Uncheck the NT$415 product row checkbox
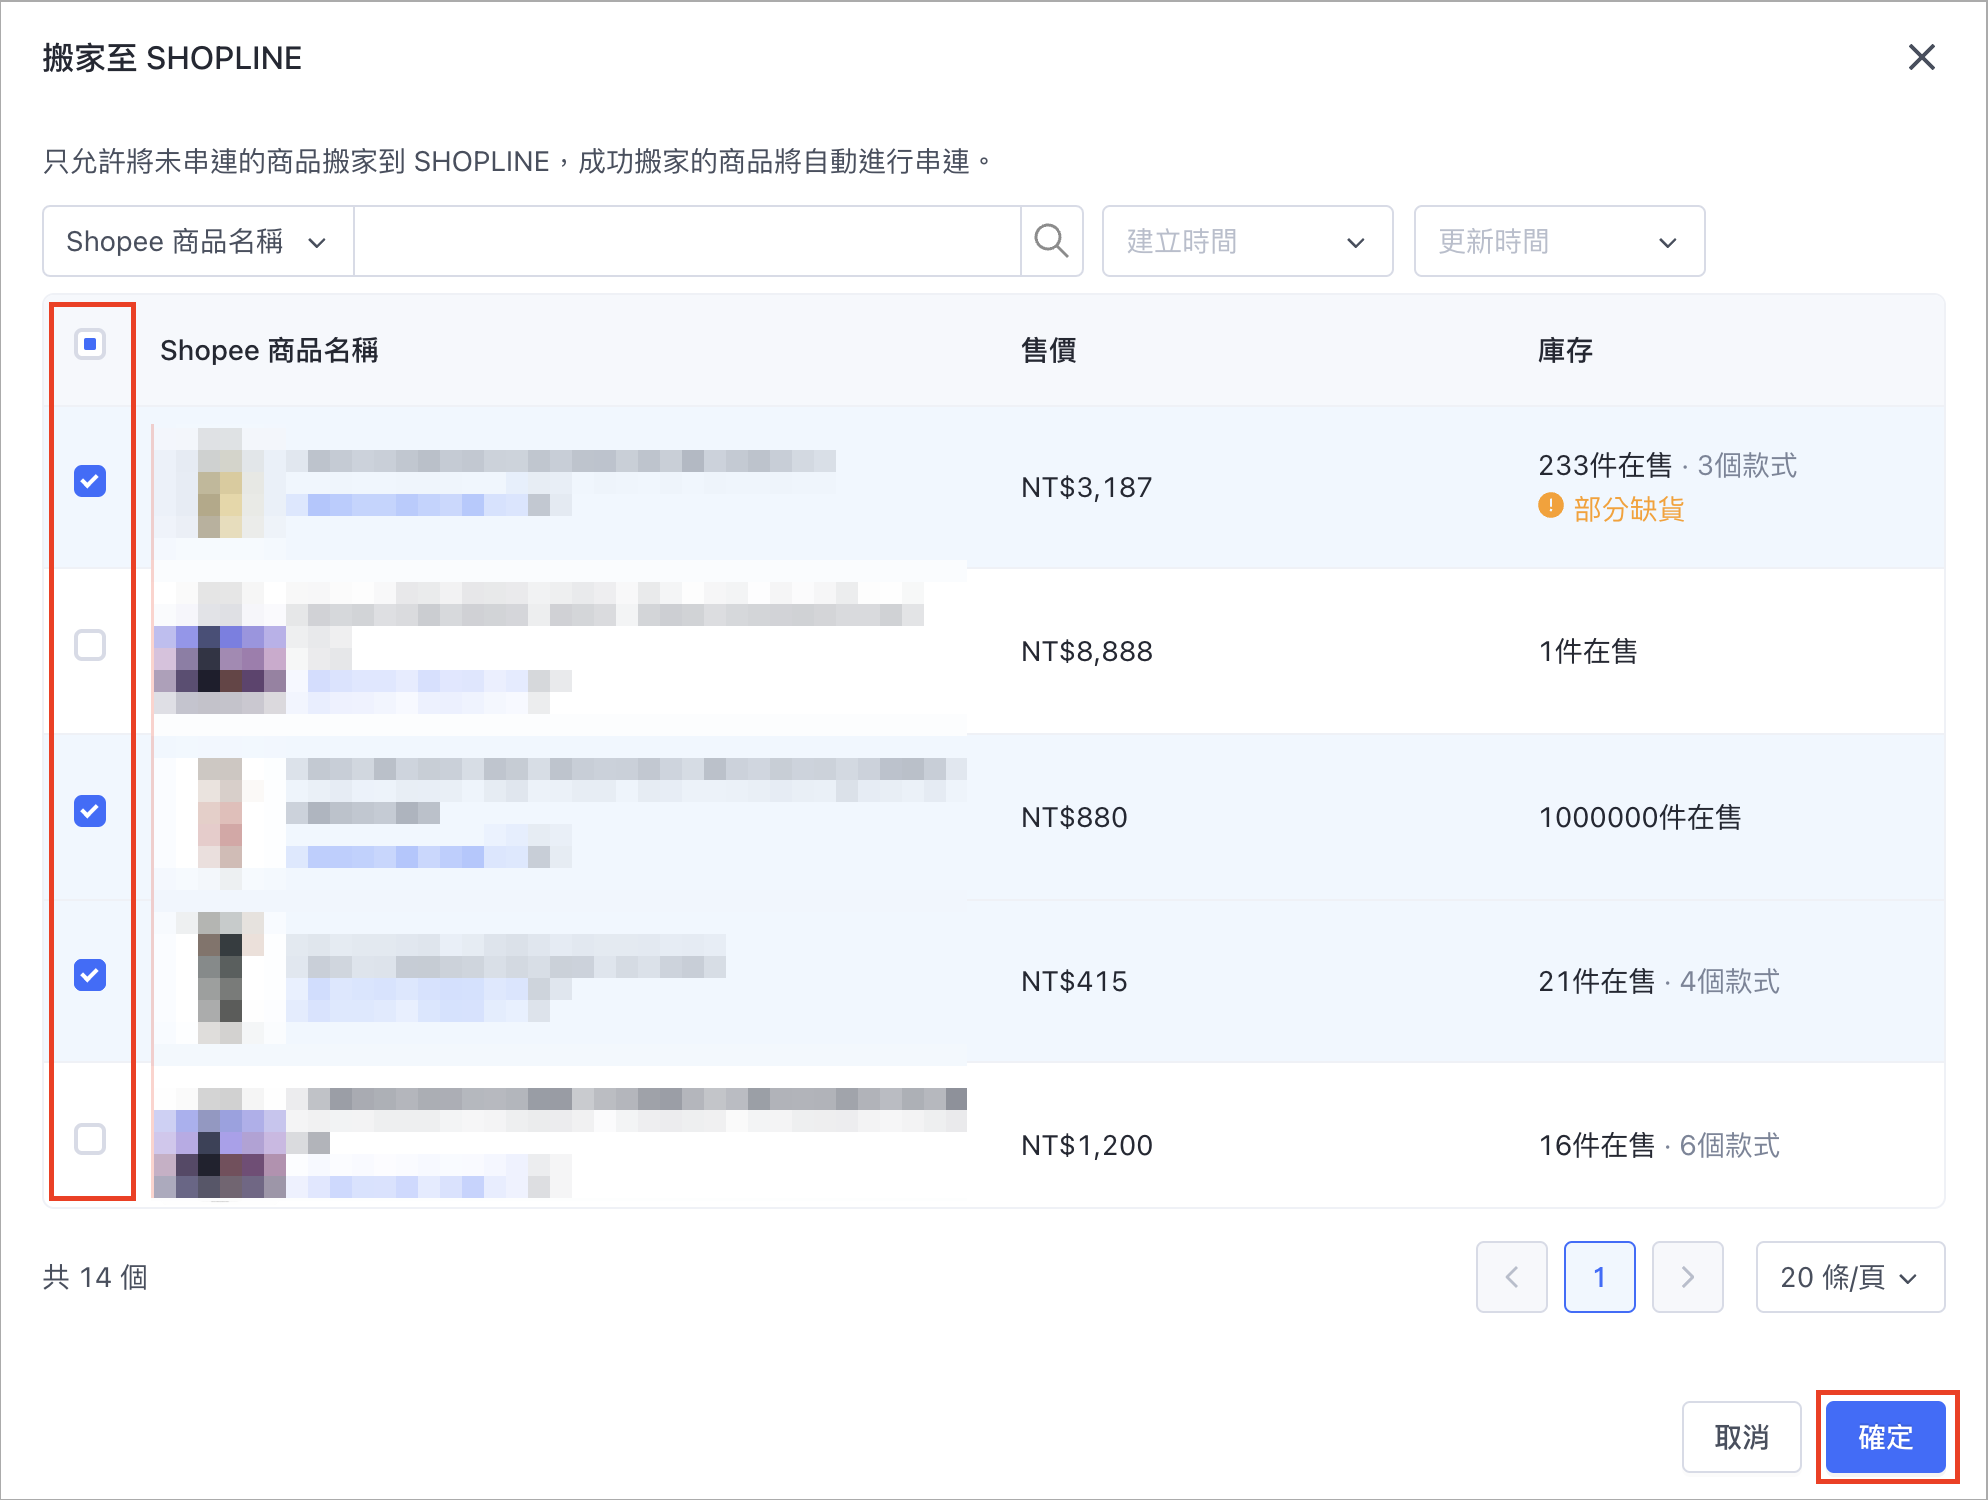 click(x=90, y=975)
